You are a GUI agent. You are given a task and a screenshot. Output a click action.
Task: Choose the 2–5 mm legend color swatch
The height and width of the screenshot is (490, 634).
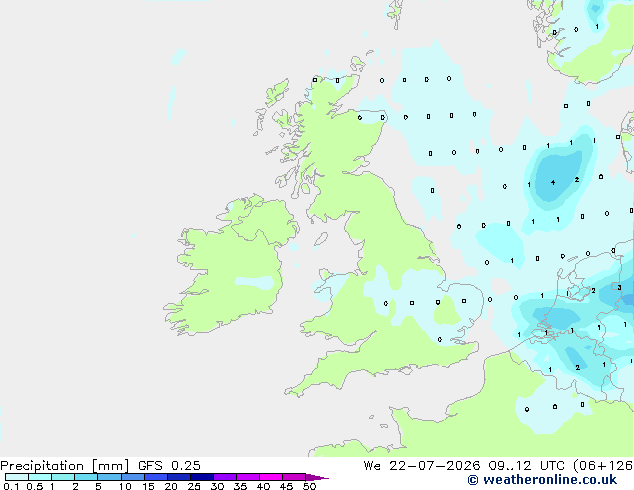point(86,477)
